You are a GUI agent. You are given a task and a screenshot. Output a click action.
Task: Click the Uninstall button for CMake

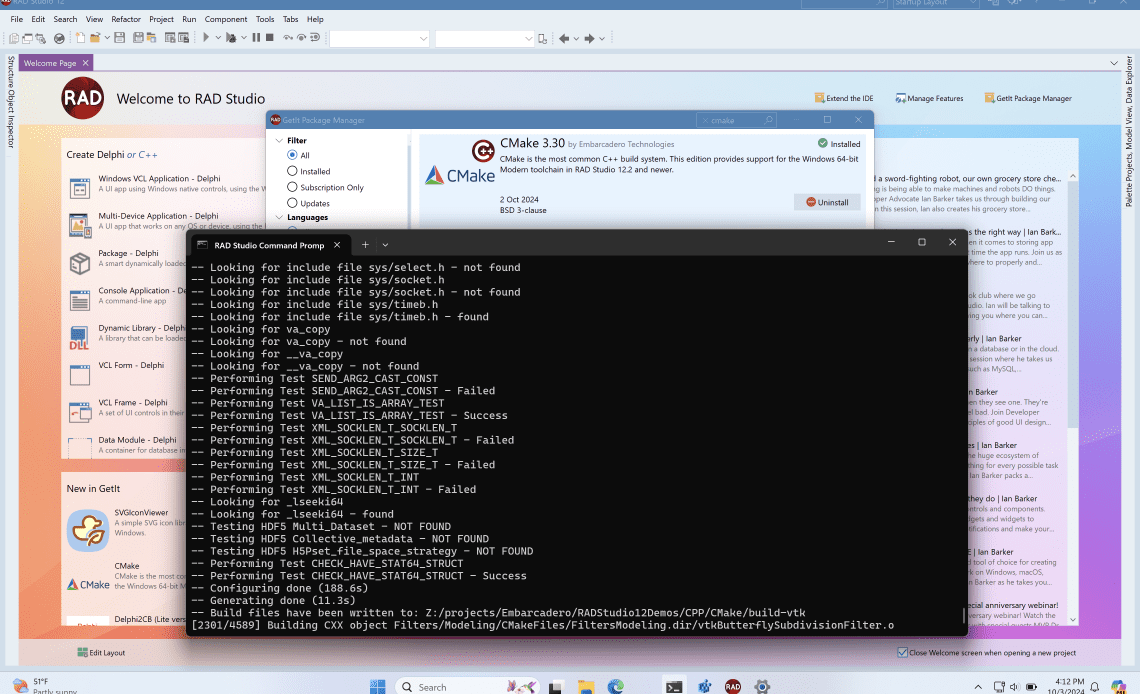tap(827, 202)
